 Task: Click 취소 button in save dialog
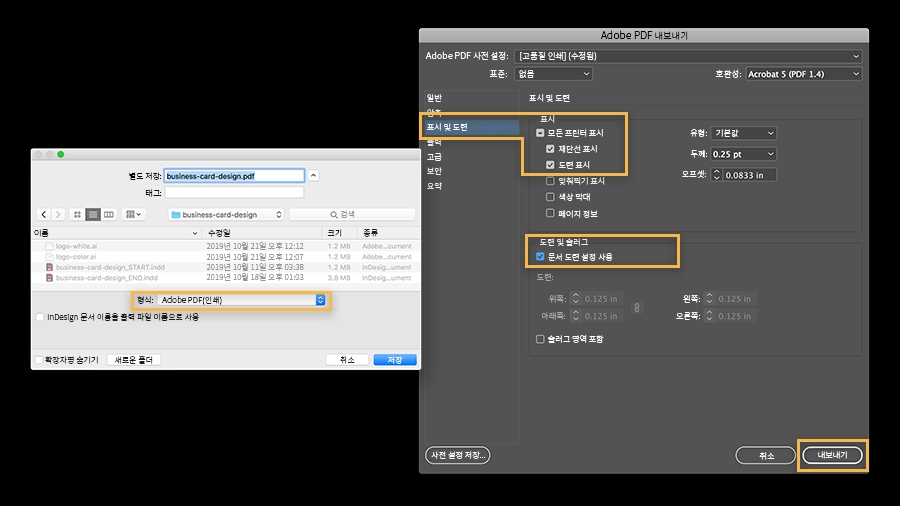(x=347, y=360)
